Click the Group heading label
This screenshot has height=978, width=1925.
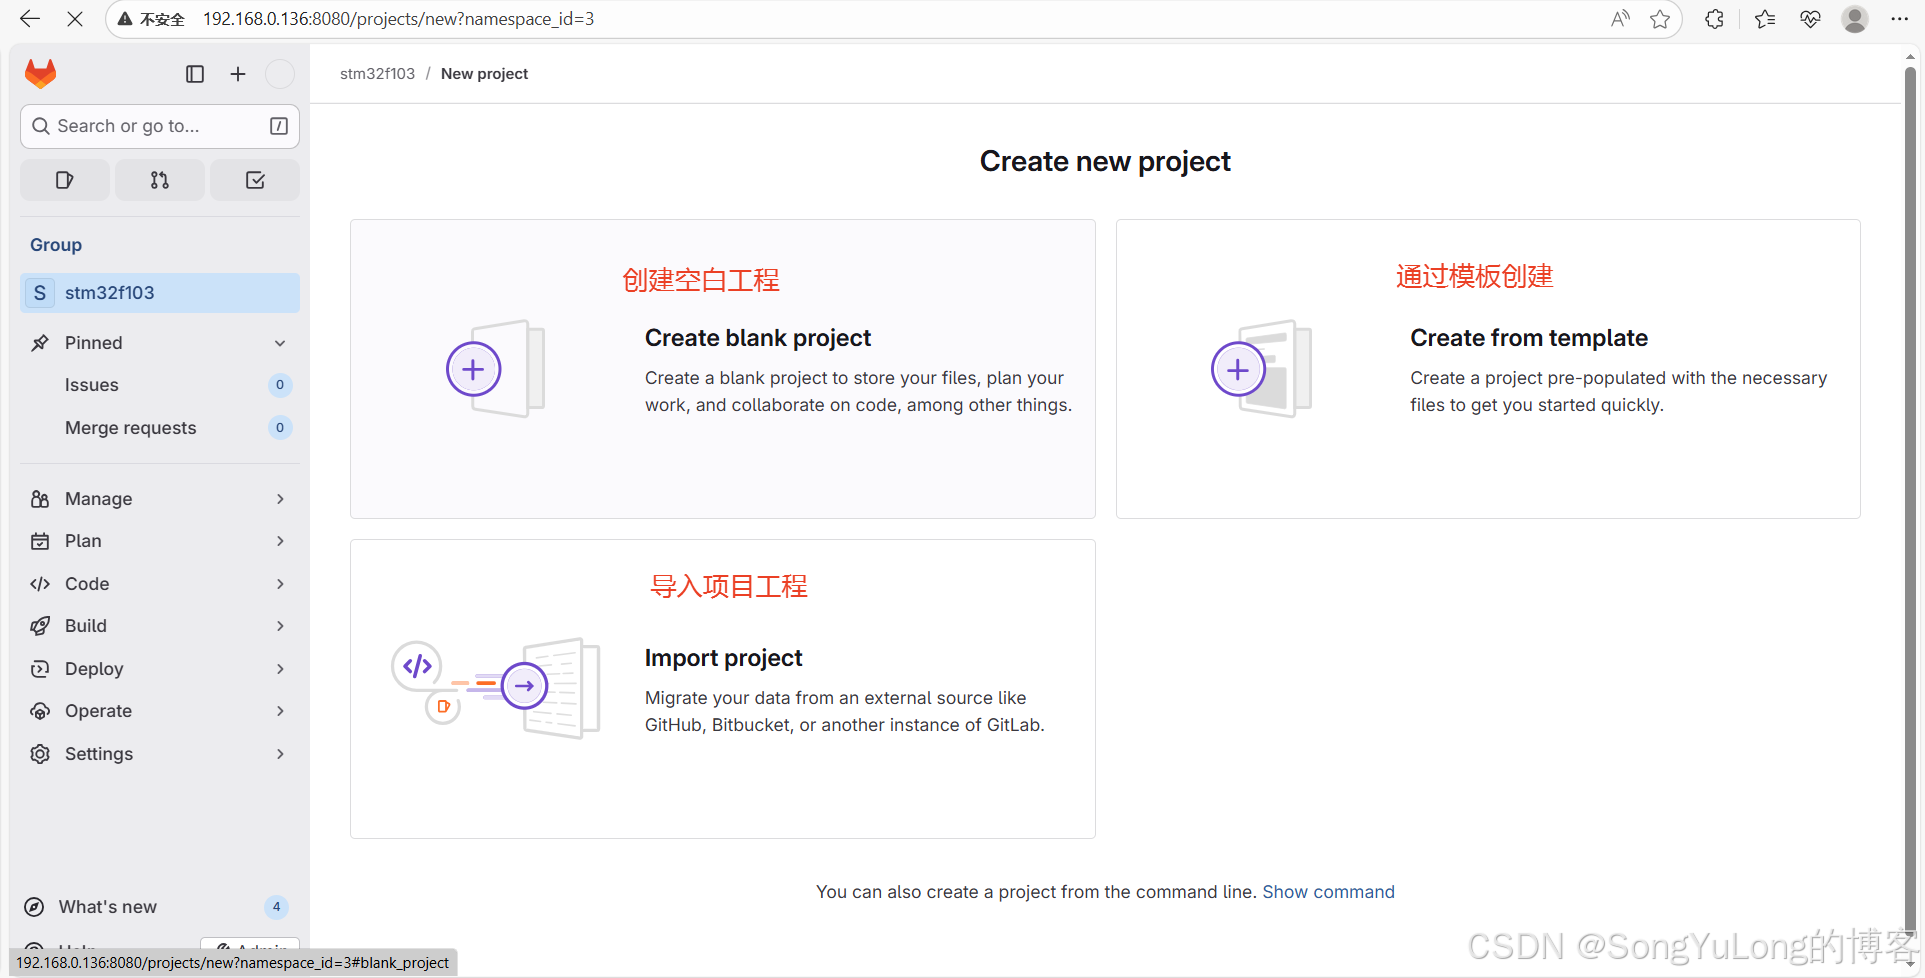[56, 245]
